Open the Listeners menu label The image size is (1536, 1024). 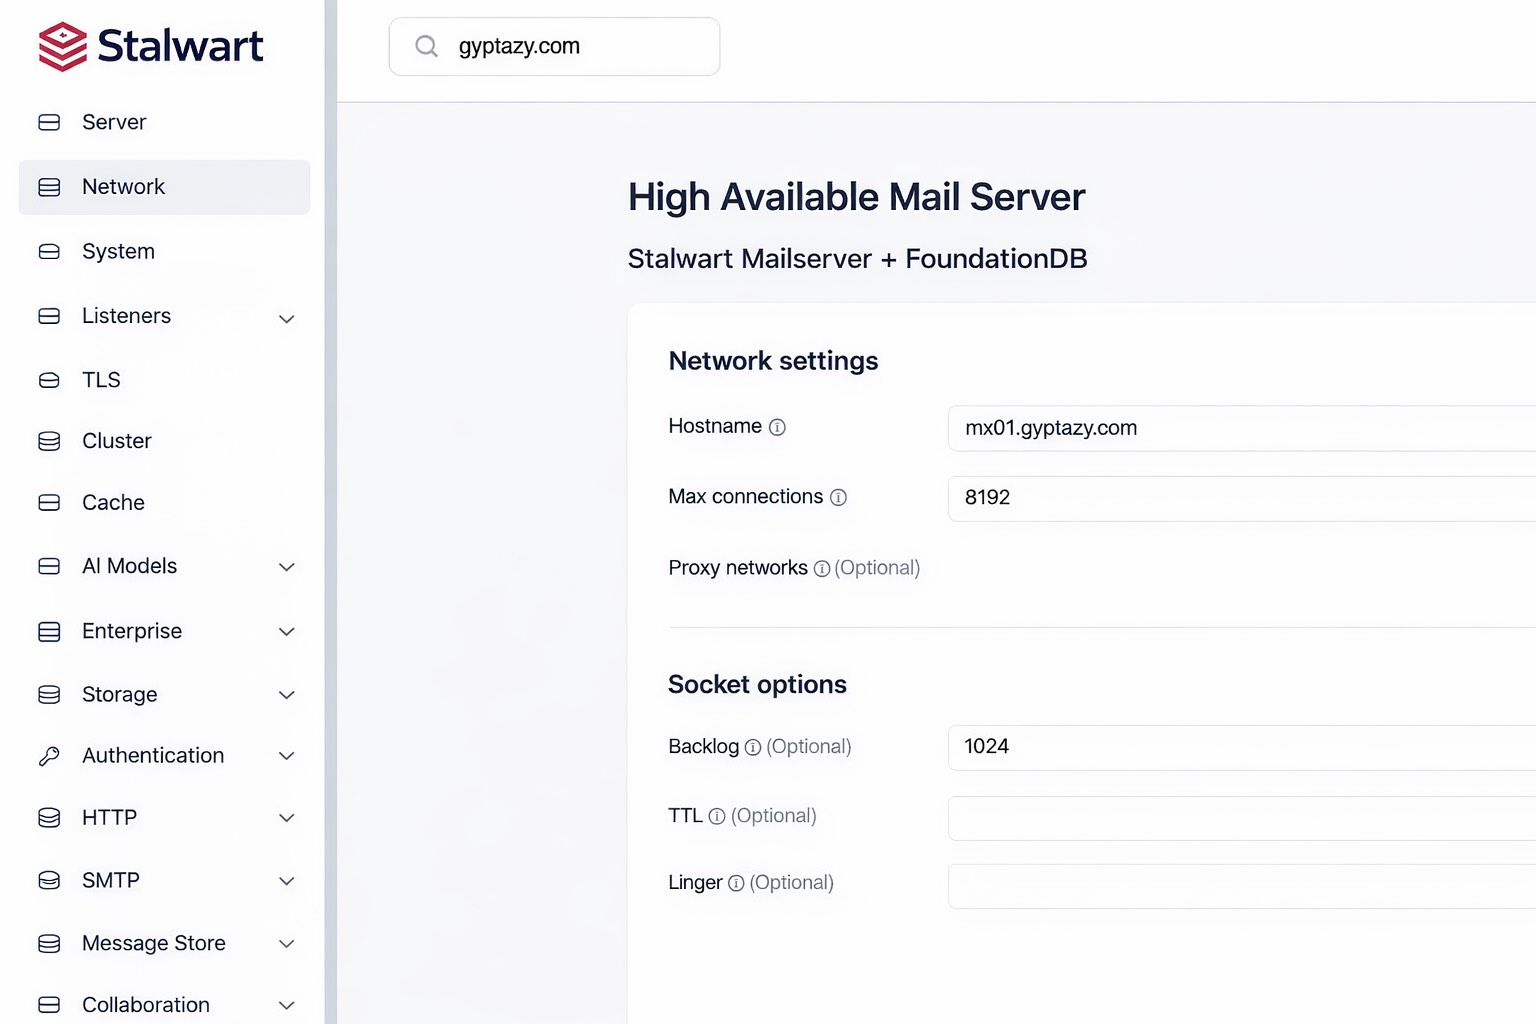click(126, 316)
